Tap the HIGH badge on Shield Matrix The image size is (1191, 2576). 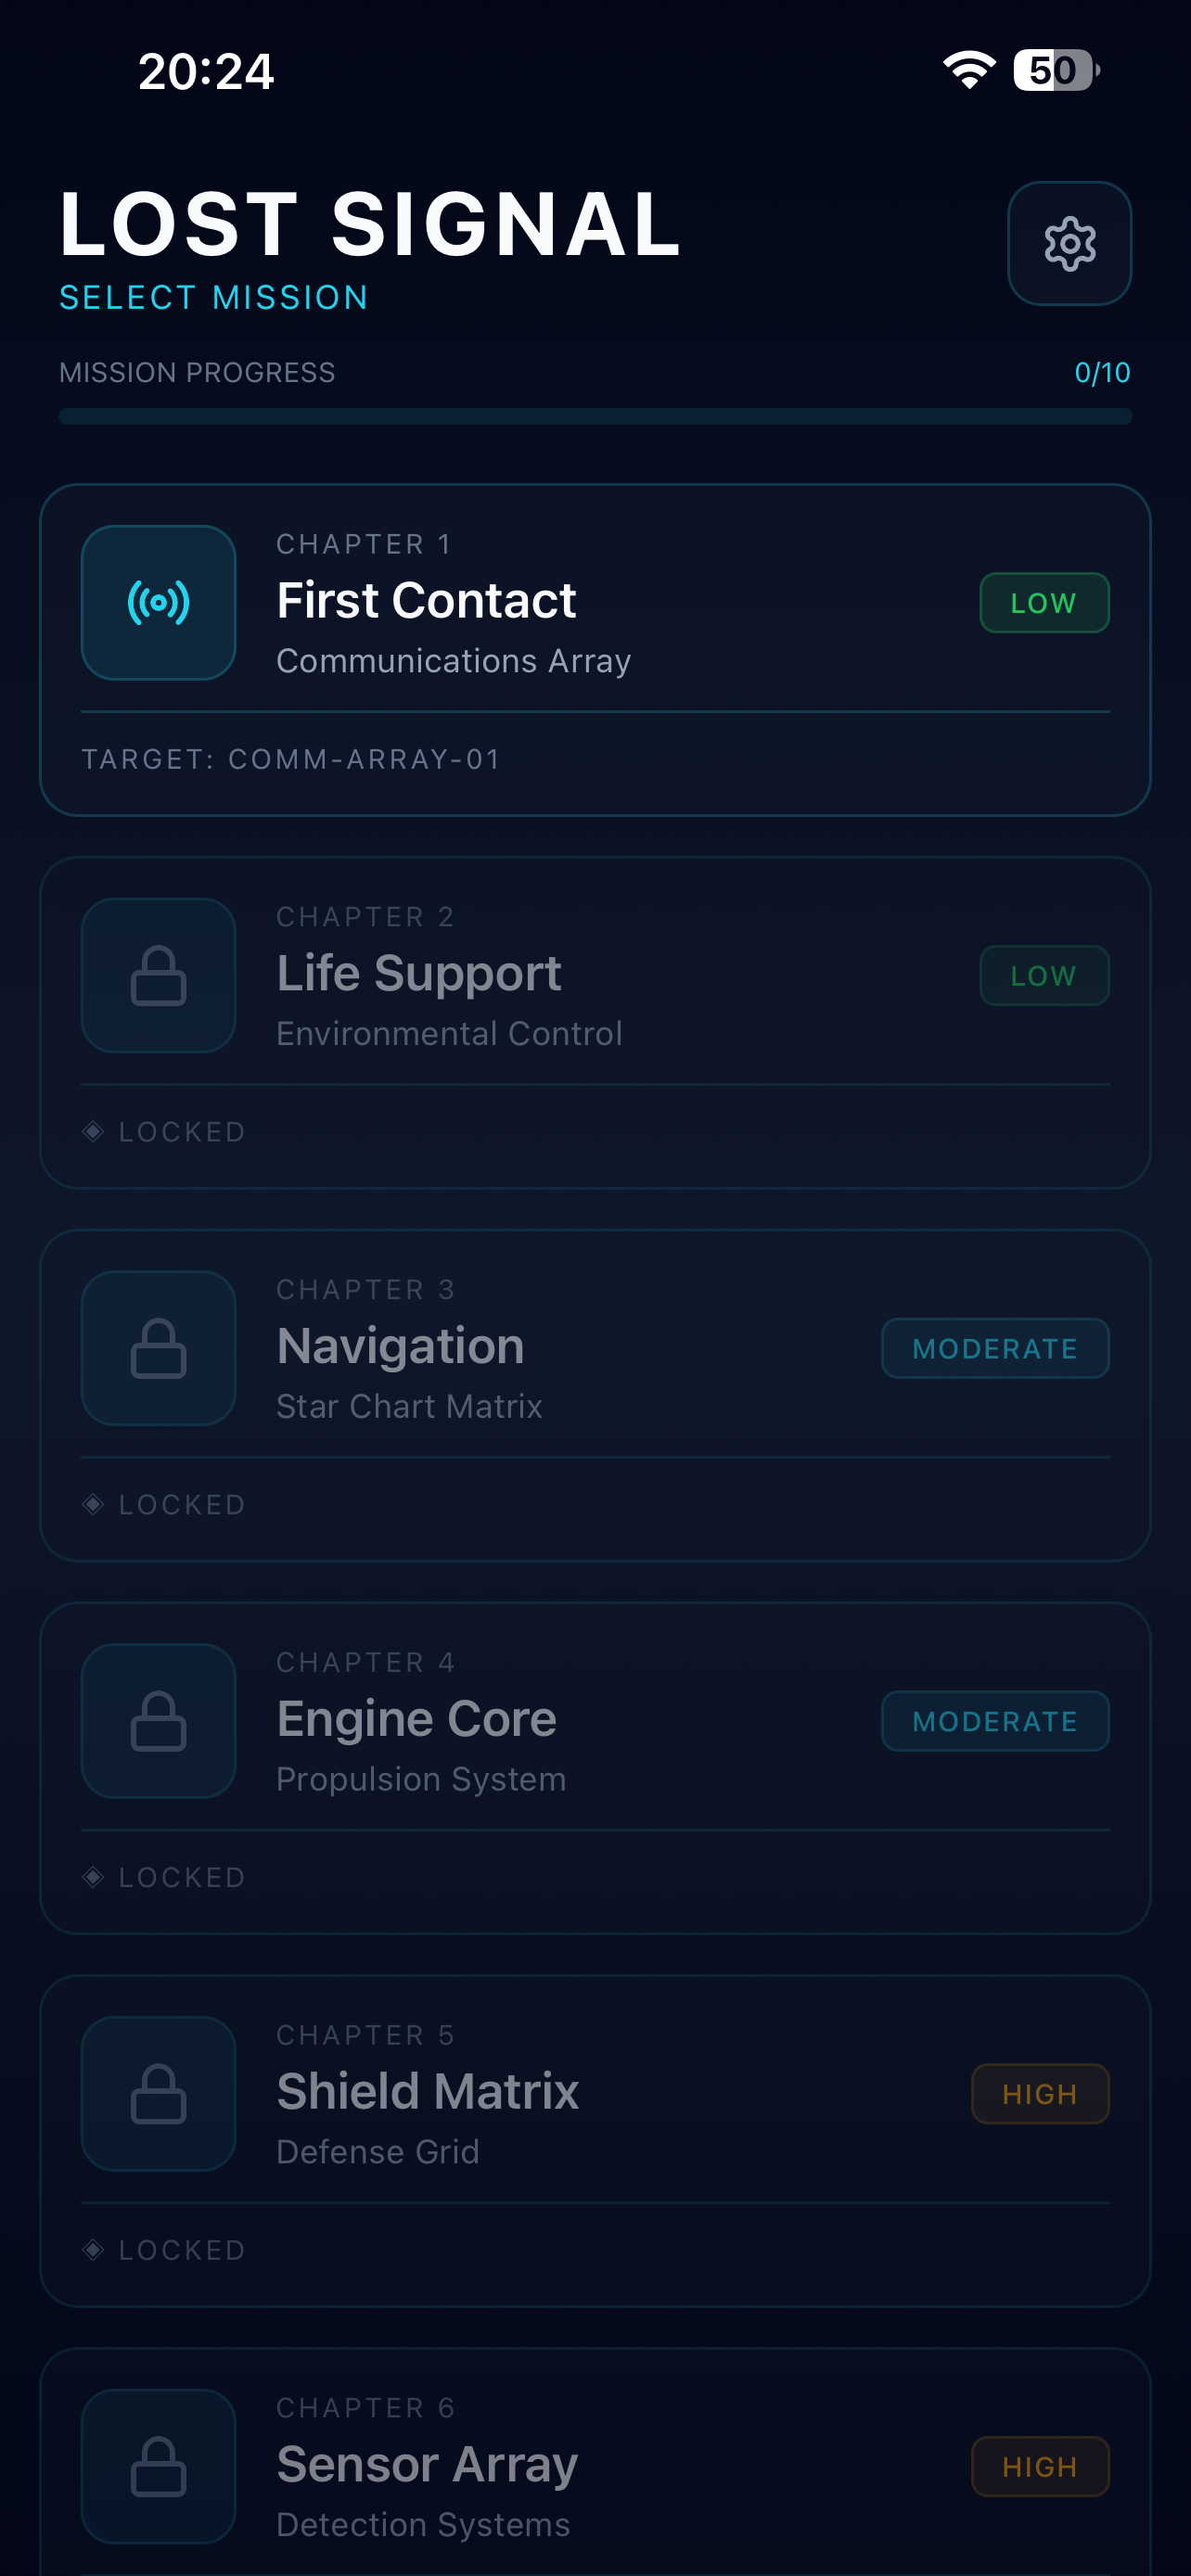pos(1040,2094)
